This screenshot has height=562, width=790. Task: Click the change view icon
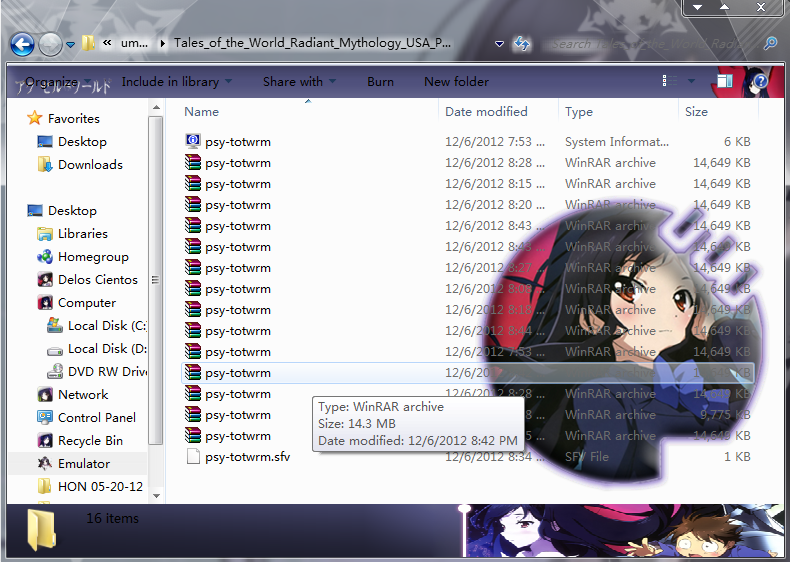(x=670, y=81)
